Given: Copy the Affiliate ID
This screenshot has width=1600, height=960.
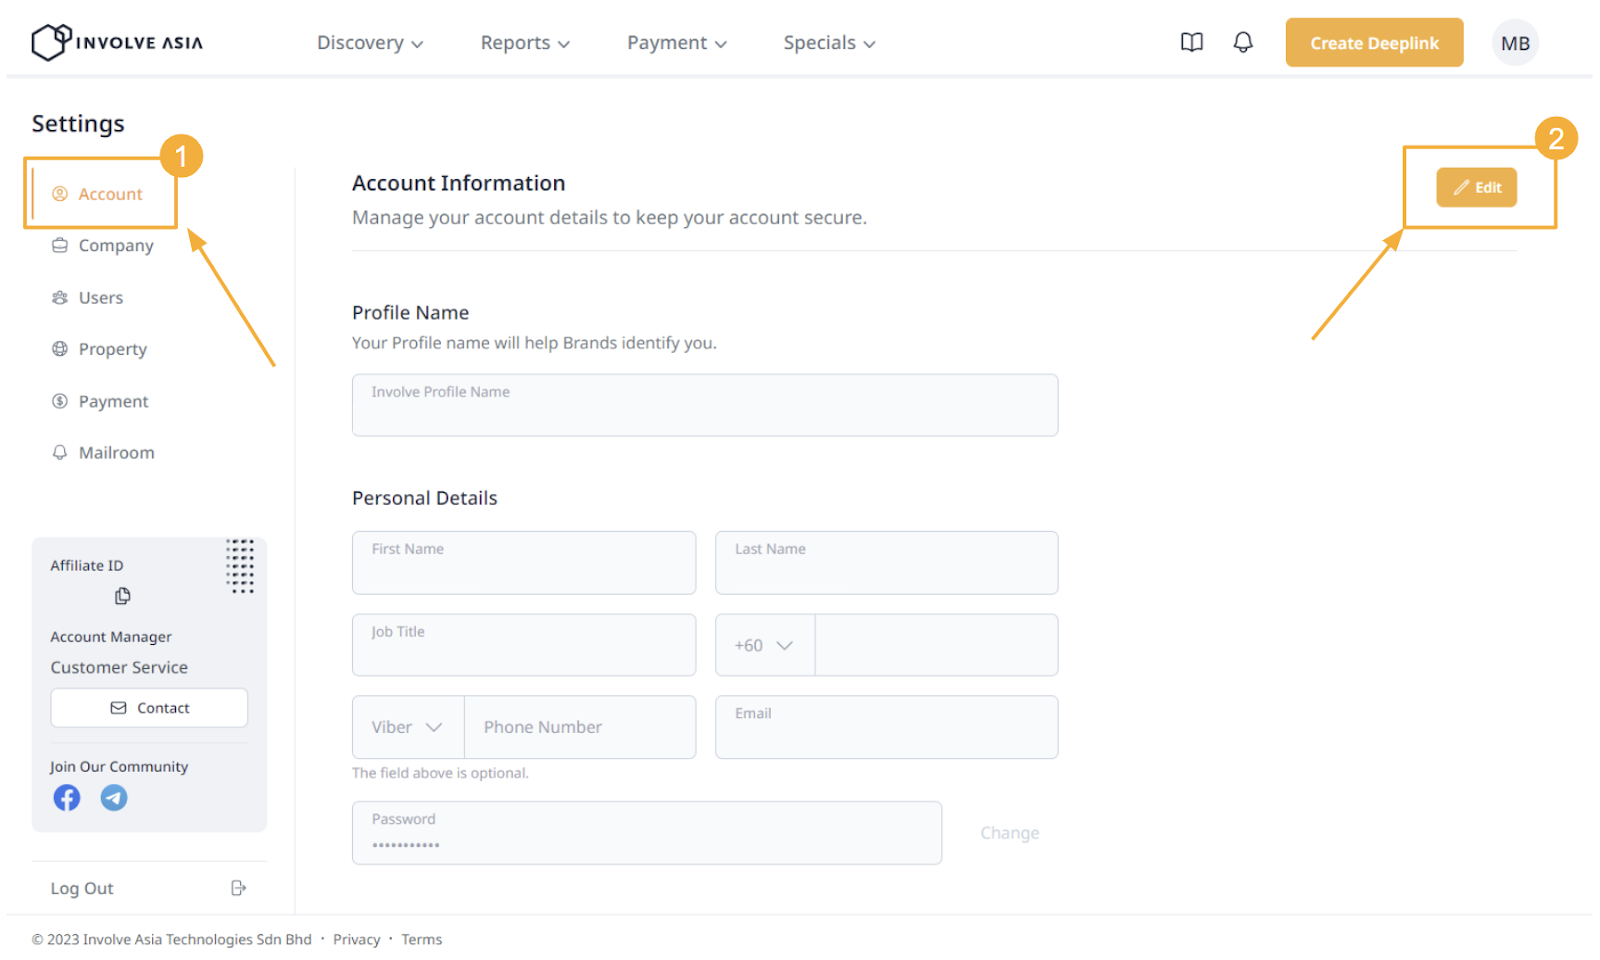Looking at the screenshot, I should pos(122,596).
